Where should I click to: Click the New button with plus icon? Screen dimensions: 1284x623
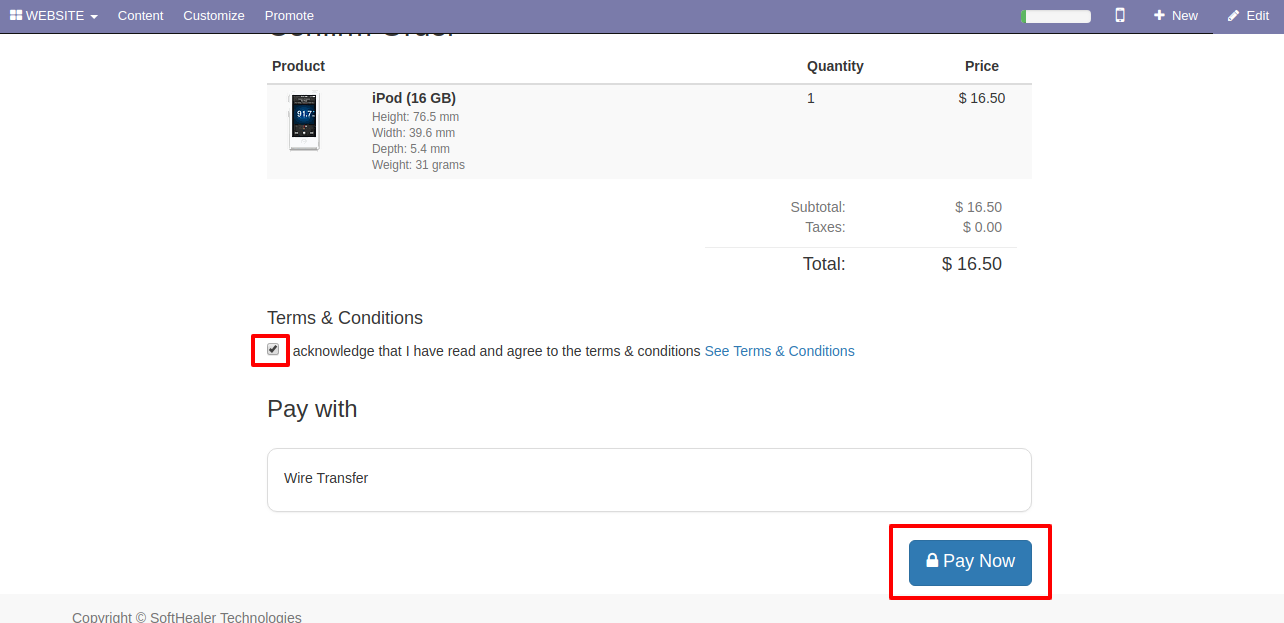[x=1175, y=15]
